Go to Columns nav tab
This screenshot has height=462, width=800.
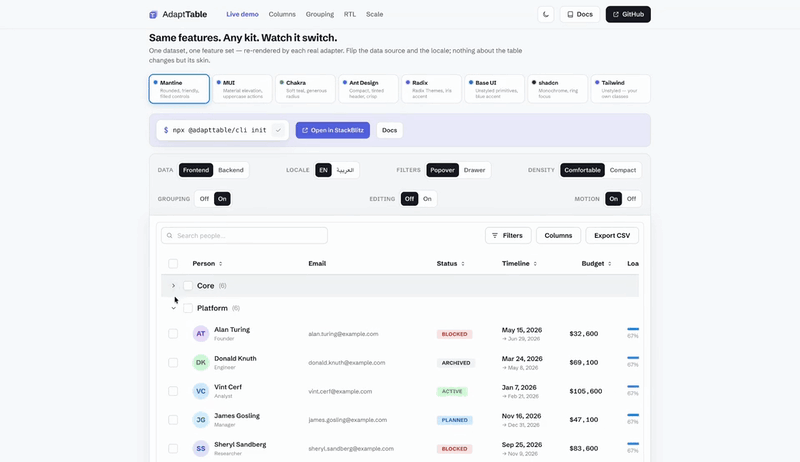pyautogui.click(x=282, y=14)
